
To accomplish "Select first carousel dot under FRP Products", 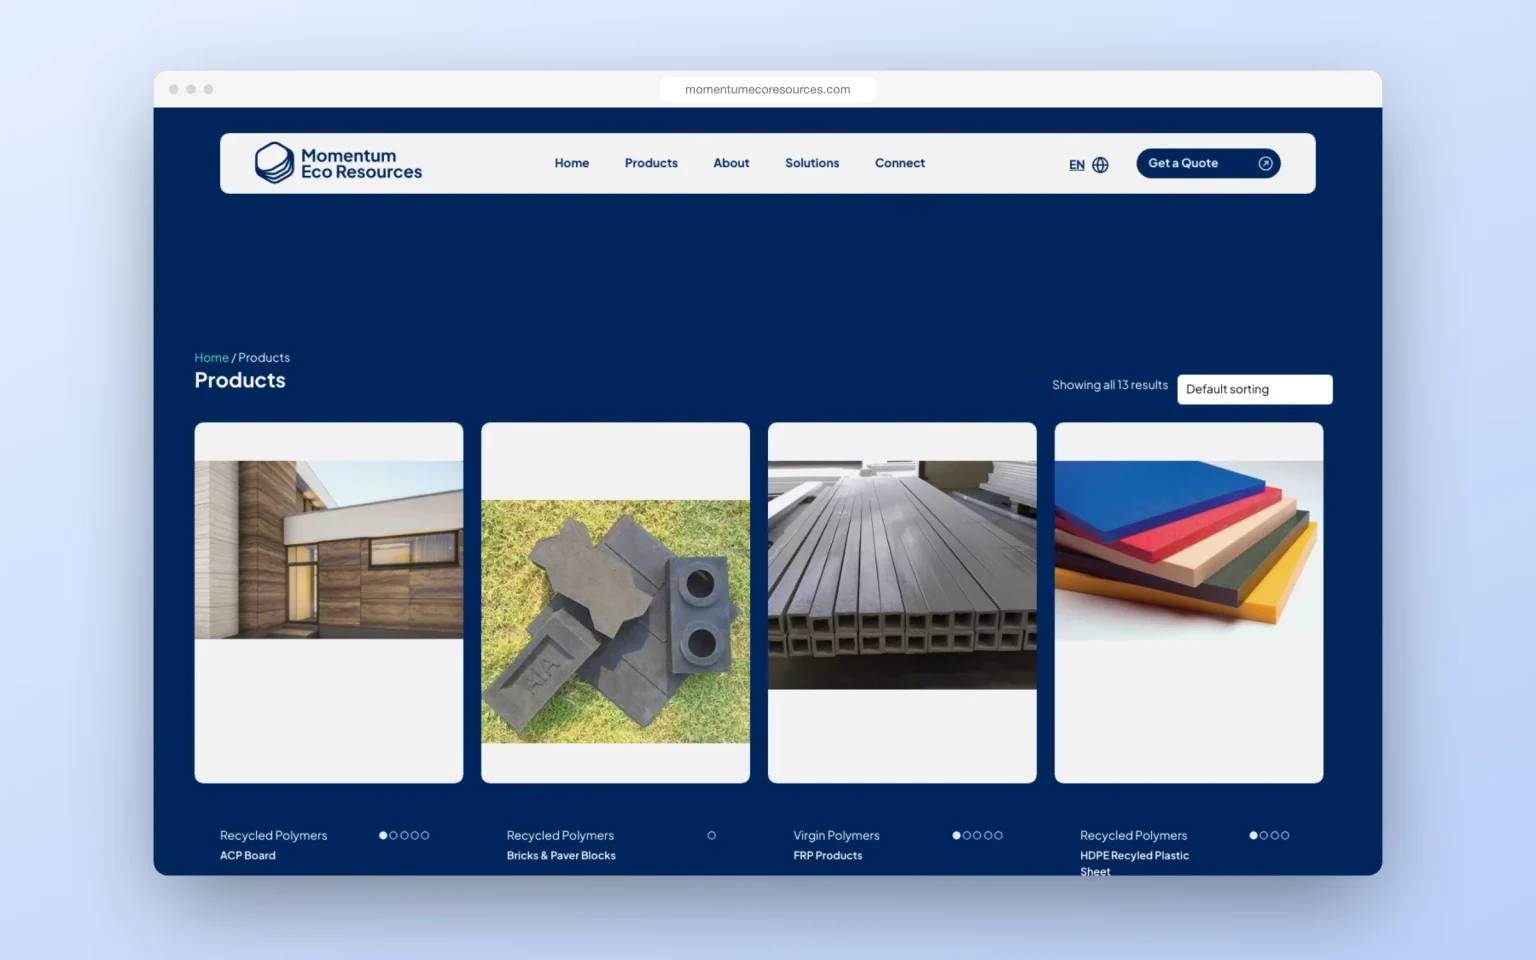I will click(x=956, y=835).
